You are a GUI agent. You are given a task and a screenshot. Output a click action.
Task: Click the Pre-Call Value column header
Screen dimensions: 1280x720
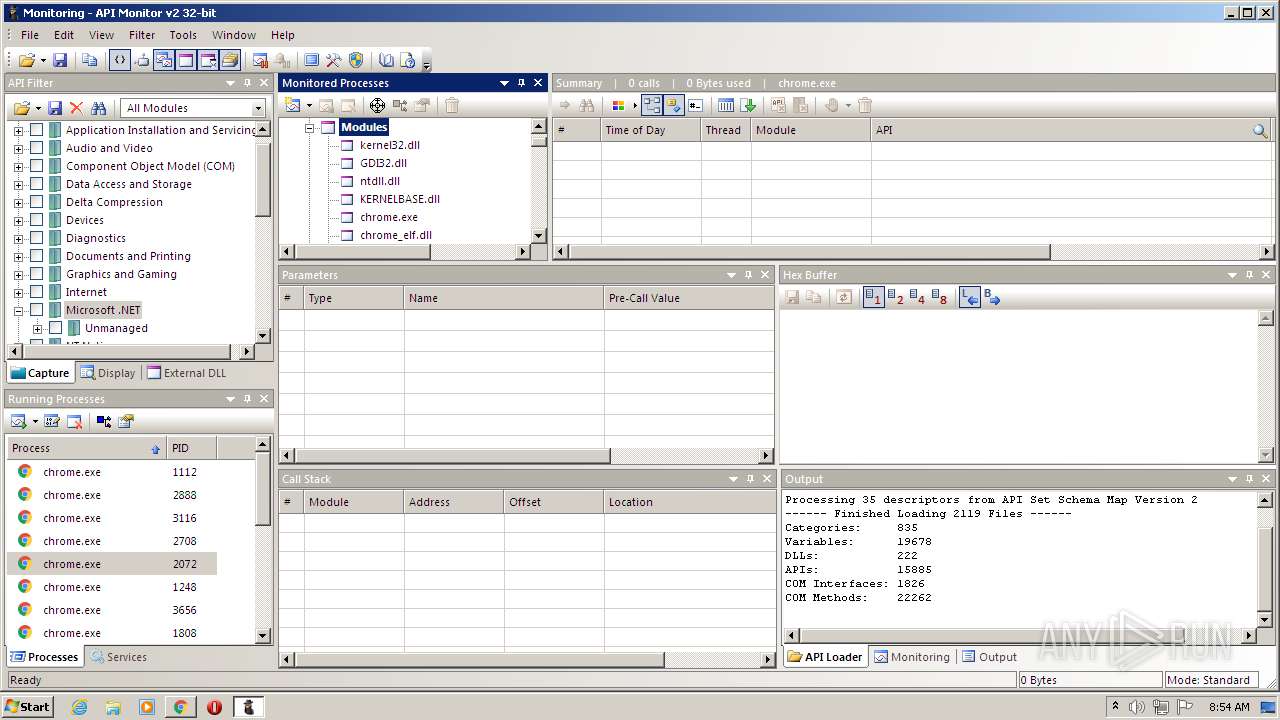click(688, 298)
